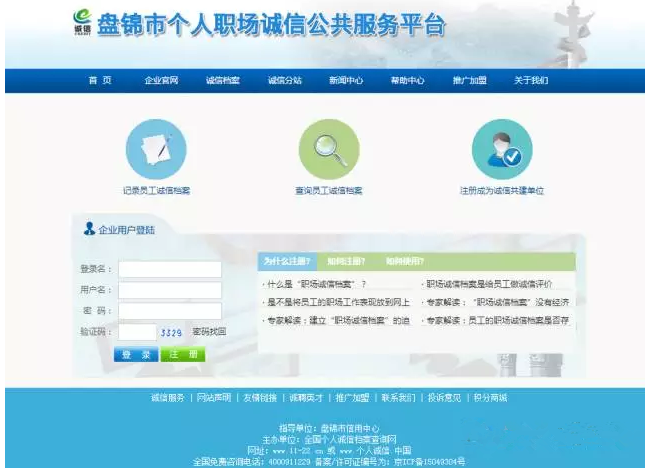This screenshot has width=645, height=468.
Task: Open 帮助中心 in the navigation bar
Action: (407, 80)
